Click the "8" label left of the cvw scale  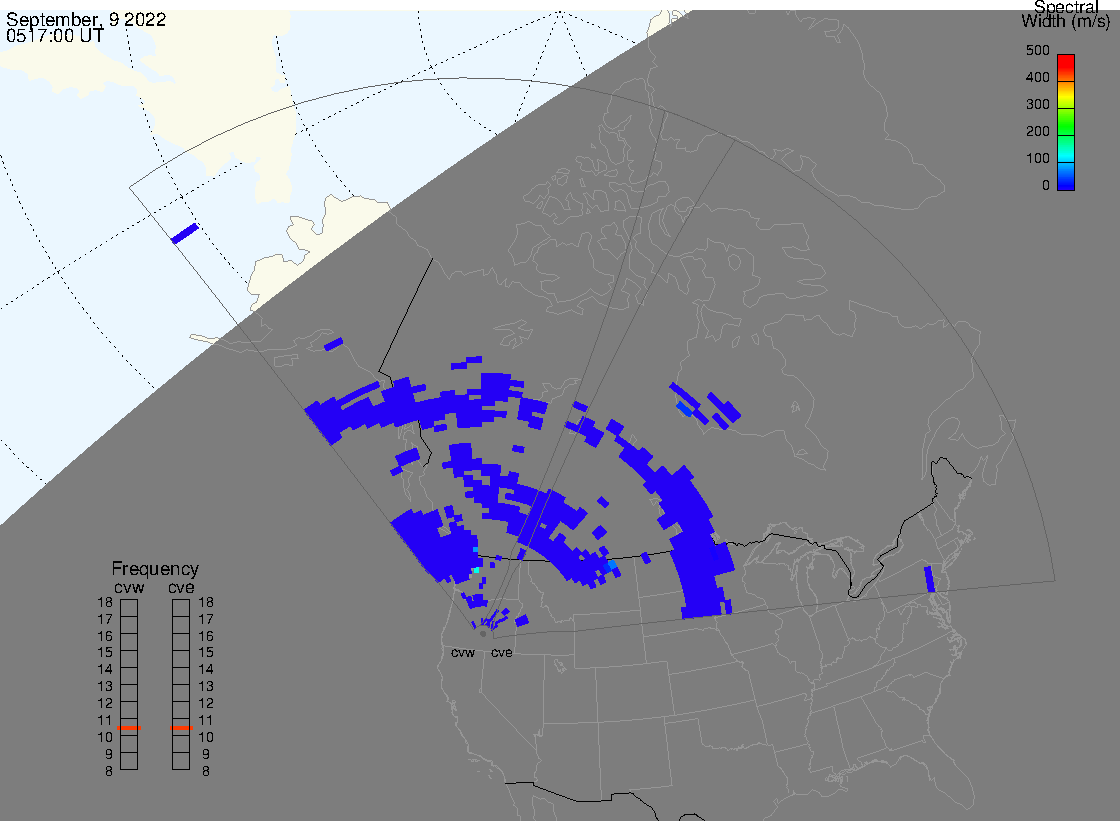pyautogui.click(x=109, y=771)
